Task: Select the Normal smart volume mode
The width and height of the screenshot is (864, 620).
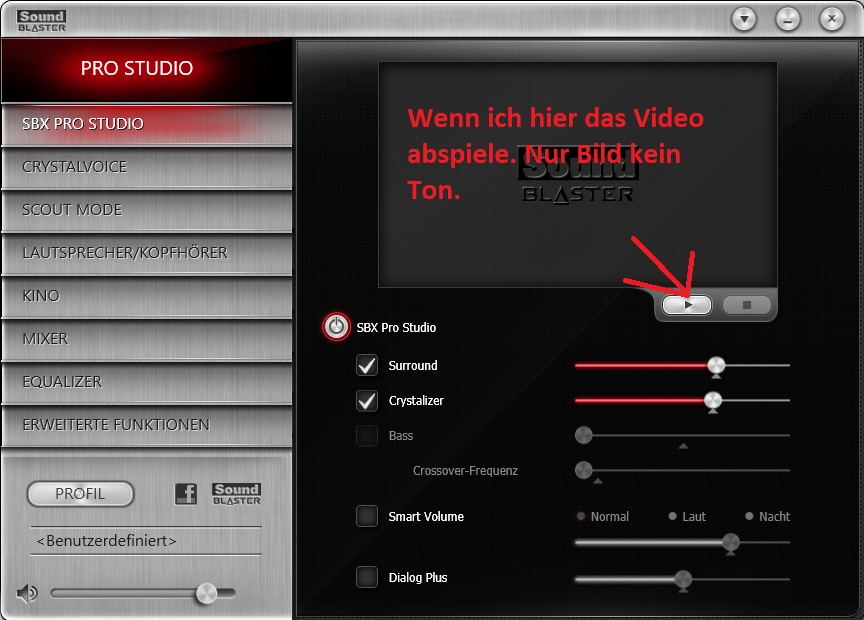Action: (580, 516)
